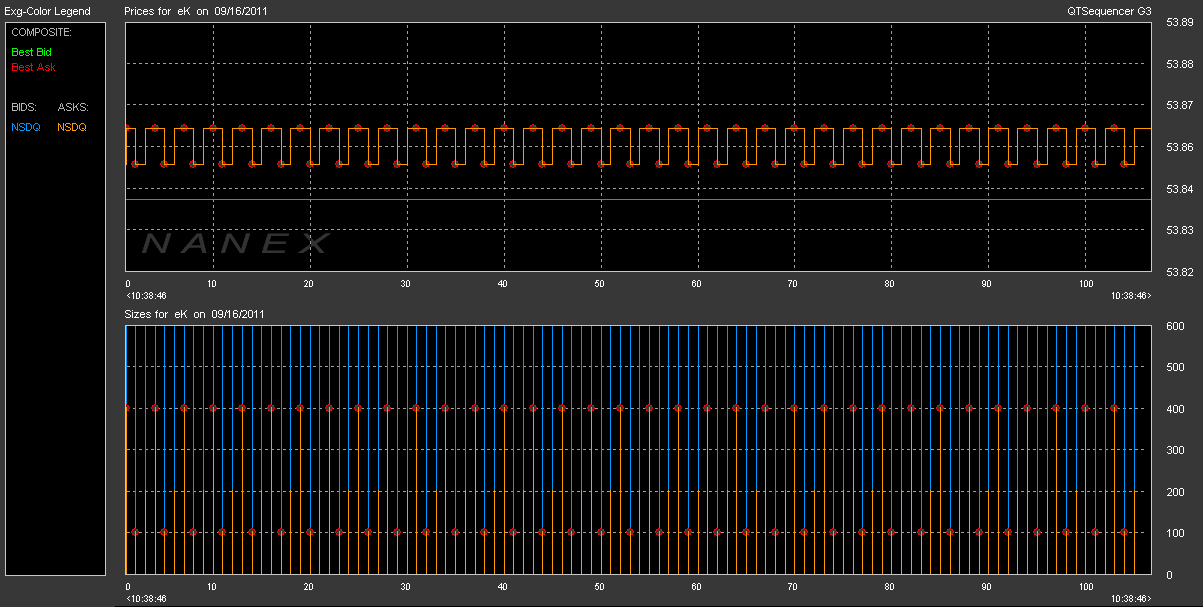Image resolution: width=1203 pixels, height=607 pixels.
Task: Click the ASKS: column heading
Action: coord(73,106)
